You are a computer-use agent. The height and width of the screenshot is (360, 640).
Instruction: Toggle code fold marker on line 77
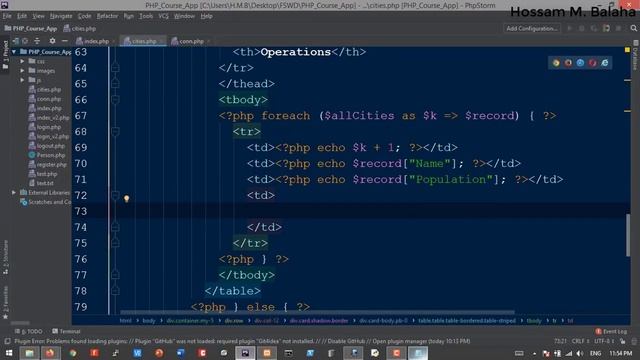[116, 275]
